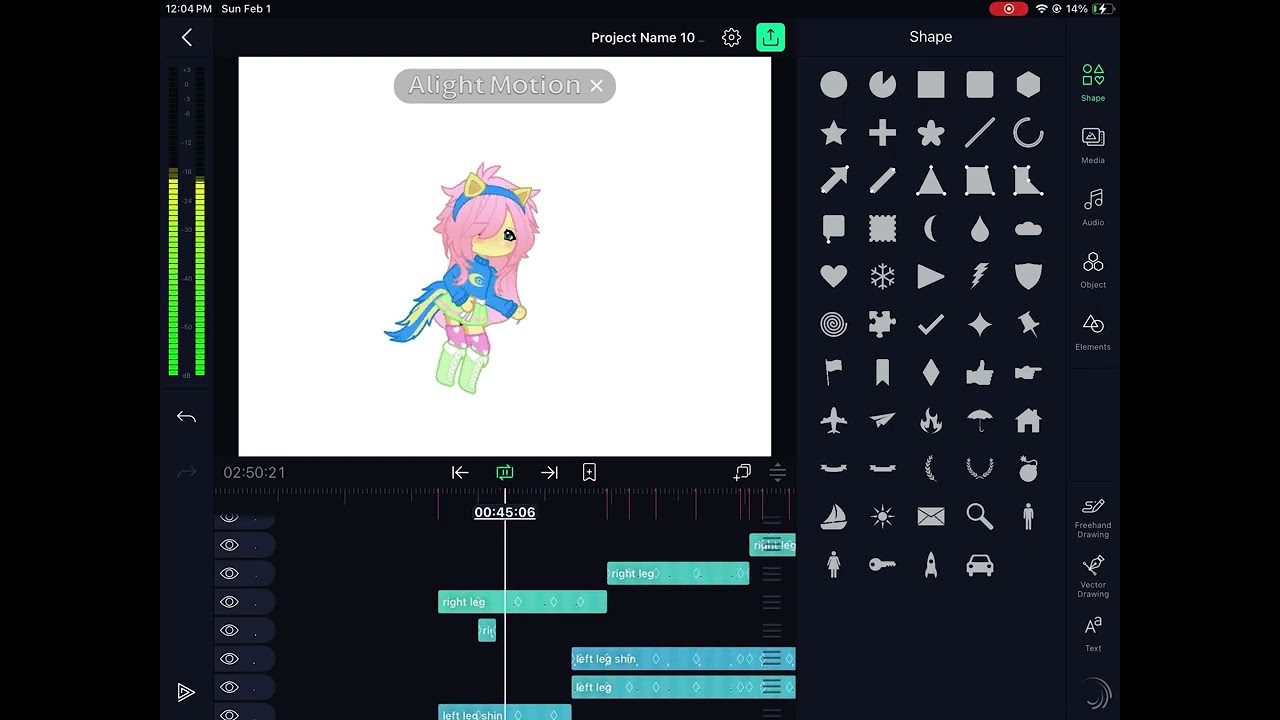Select the crescent moon shape
1280x720 pixels.
coord(931,229)
